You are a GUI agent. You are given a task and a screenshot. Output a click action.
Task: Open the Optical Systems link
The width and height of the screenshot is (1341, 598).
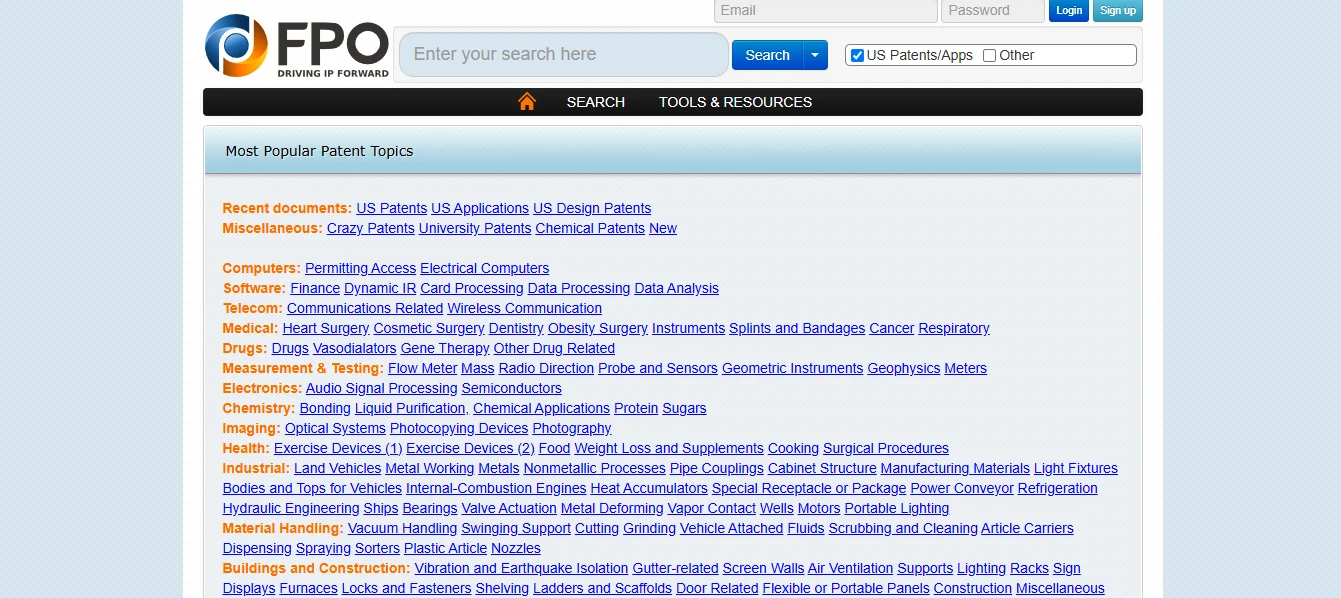tap(335, 428)
